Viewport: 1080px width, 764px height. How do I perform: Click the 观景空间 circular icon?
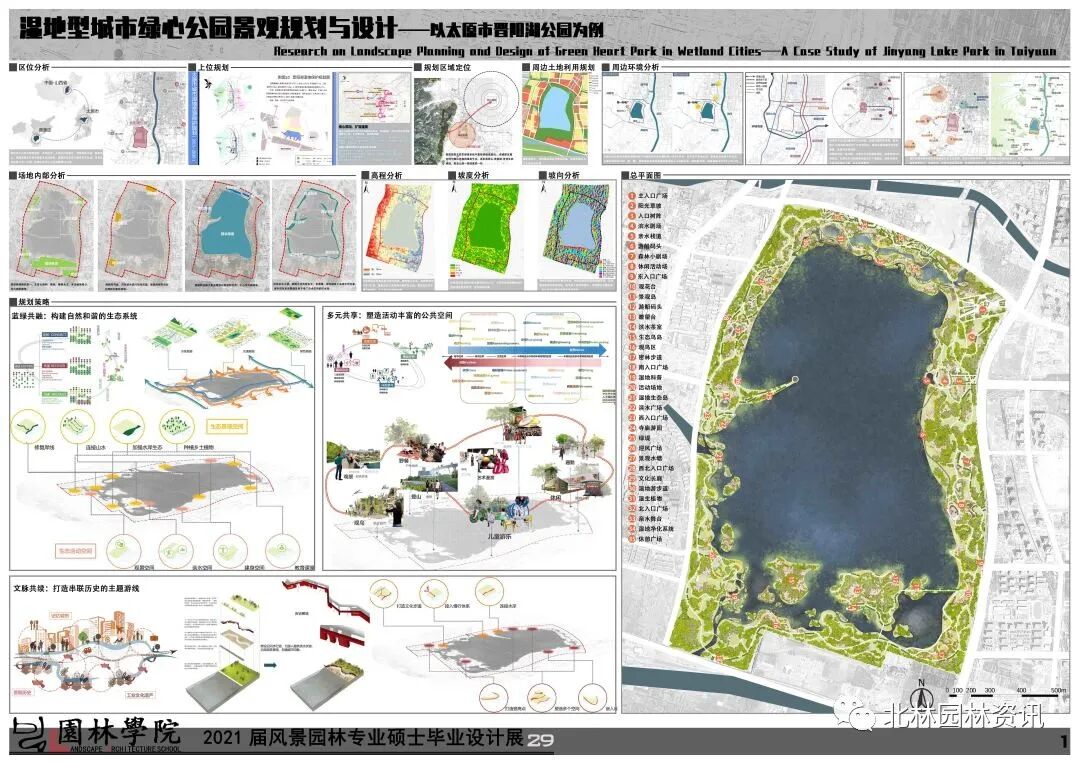(125, 550)
